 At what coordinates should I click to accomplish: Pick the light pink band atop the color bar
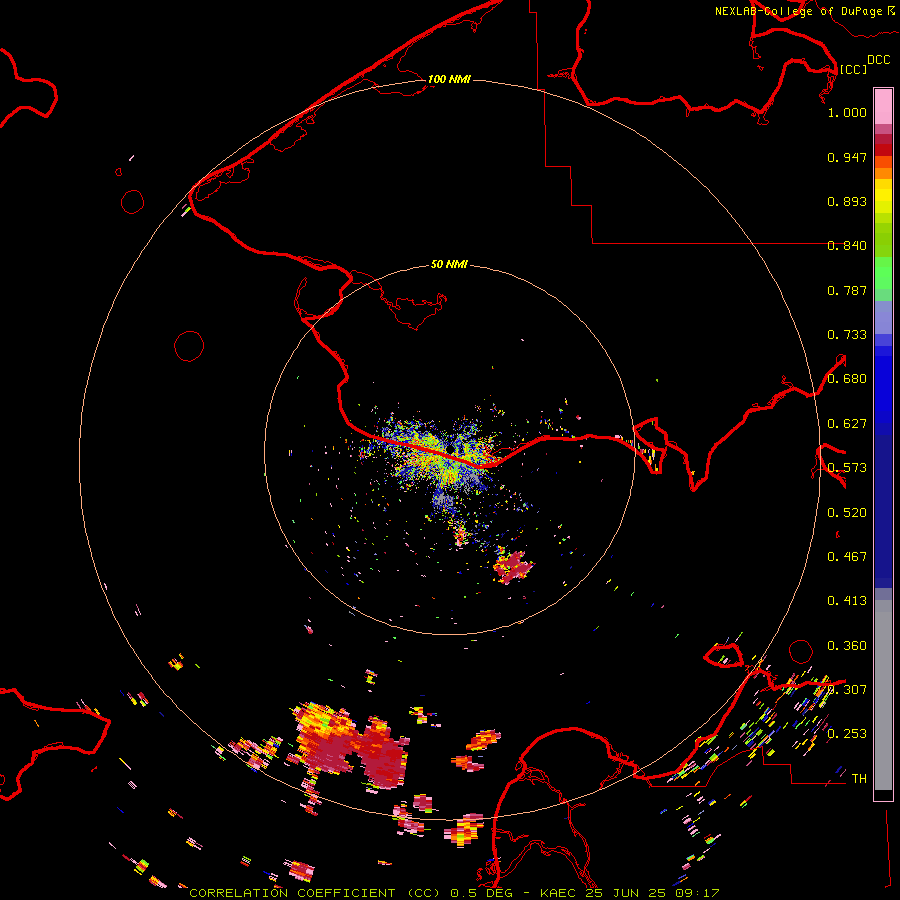[883, 107]
